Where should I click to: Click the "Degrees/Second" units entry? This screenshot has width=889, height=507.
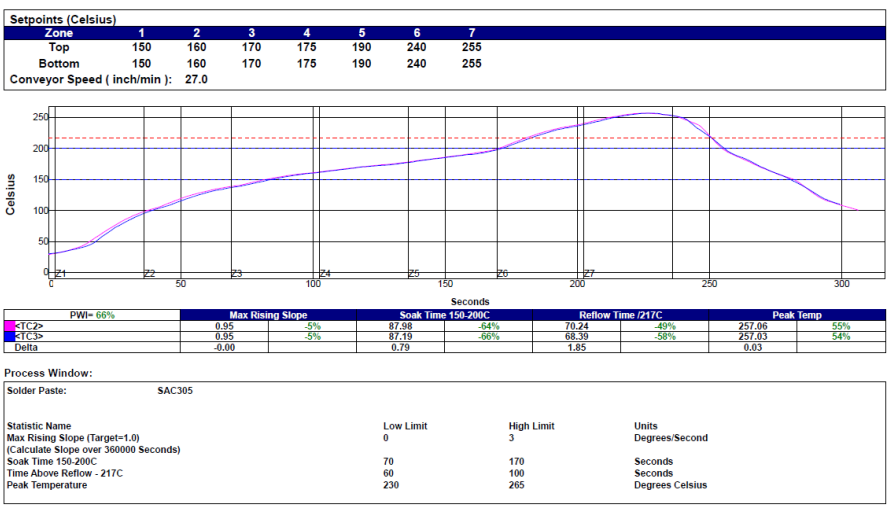pyautogui.click(x=671, y=438)
